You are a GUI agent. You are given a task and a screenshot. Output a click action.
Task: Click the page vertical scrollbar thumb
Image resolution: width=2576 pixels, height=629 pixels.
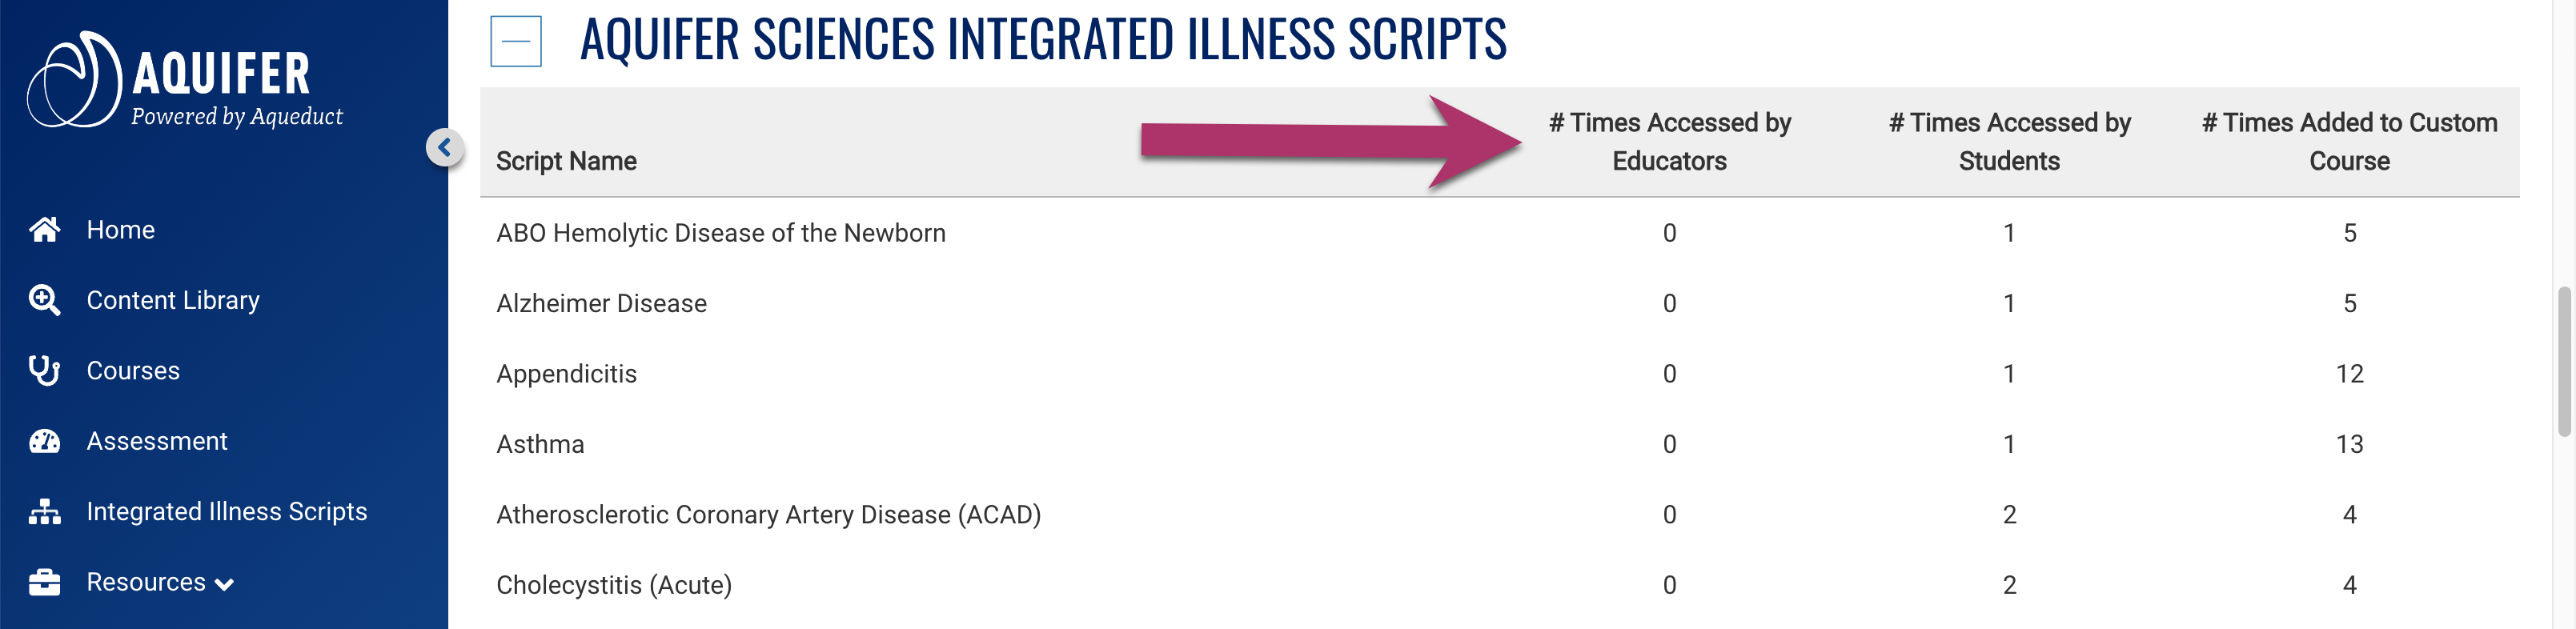pyautogui.click(x=2564, y=360)
